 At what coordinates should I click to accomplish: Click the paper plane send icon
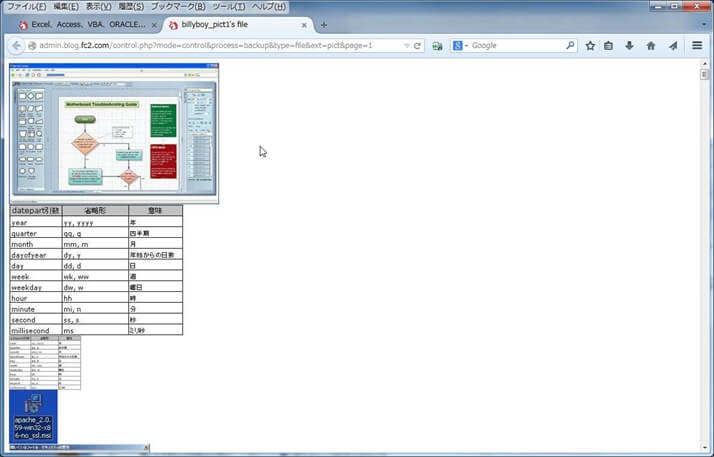click(672, 46)
